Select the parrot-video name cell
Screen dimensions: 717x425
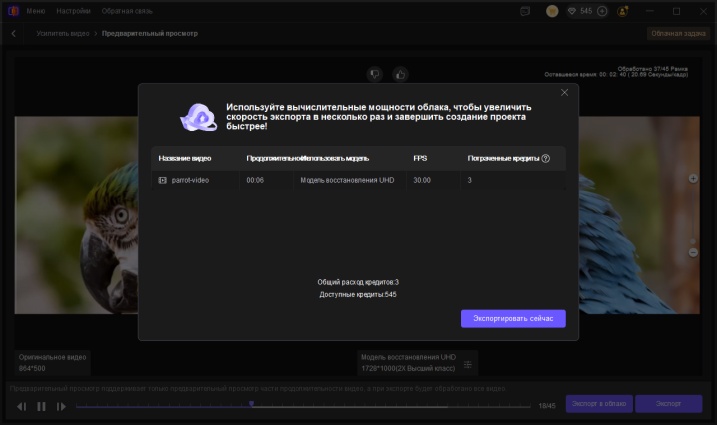point(195,180)
